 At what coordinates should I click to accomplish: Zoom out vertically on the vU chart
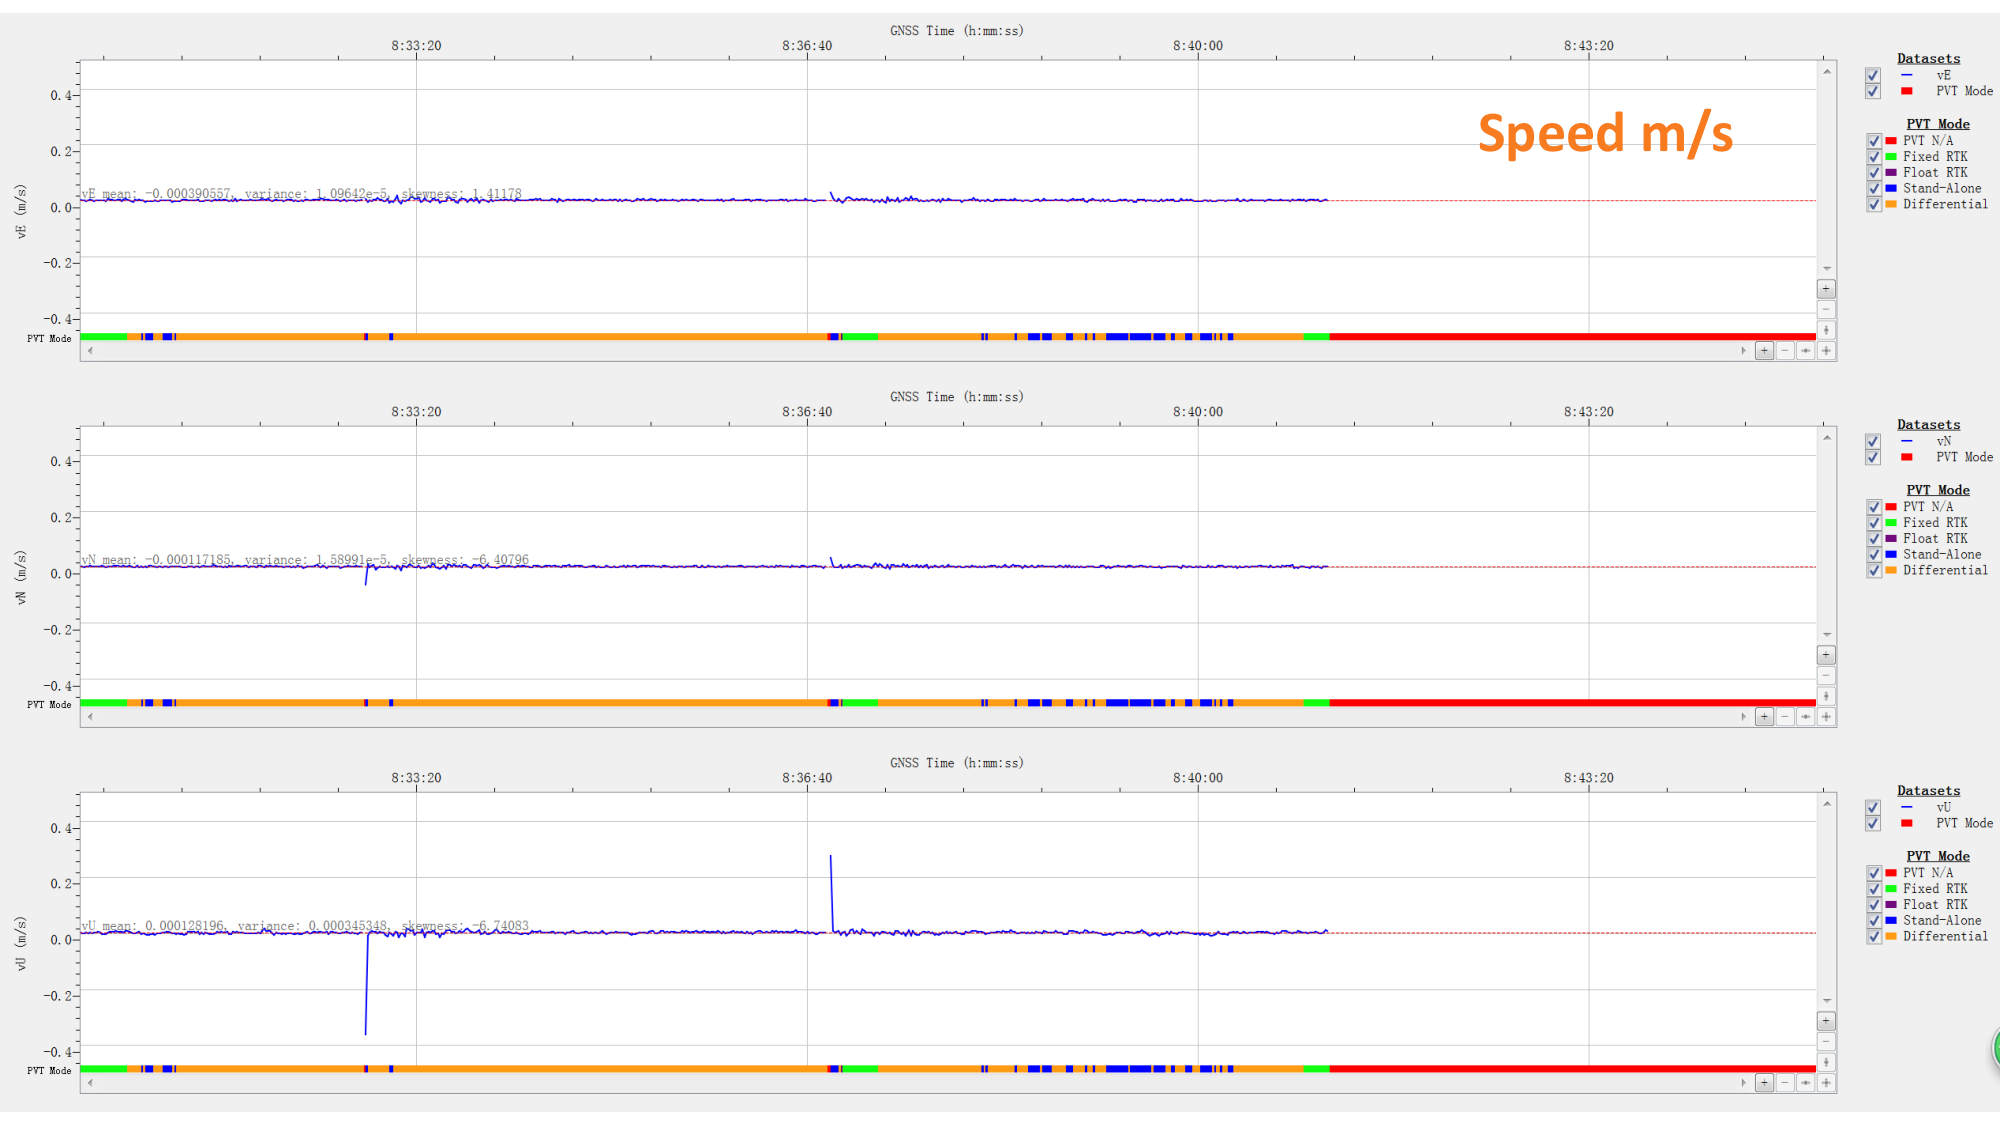[x=1826, y=1041]
